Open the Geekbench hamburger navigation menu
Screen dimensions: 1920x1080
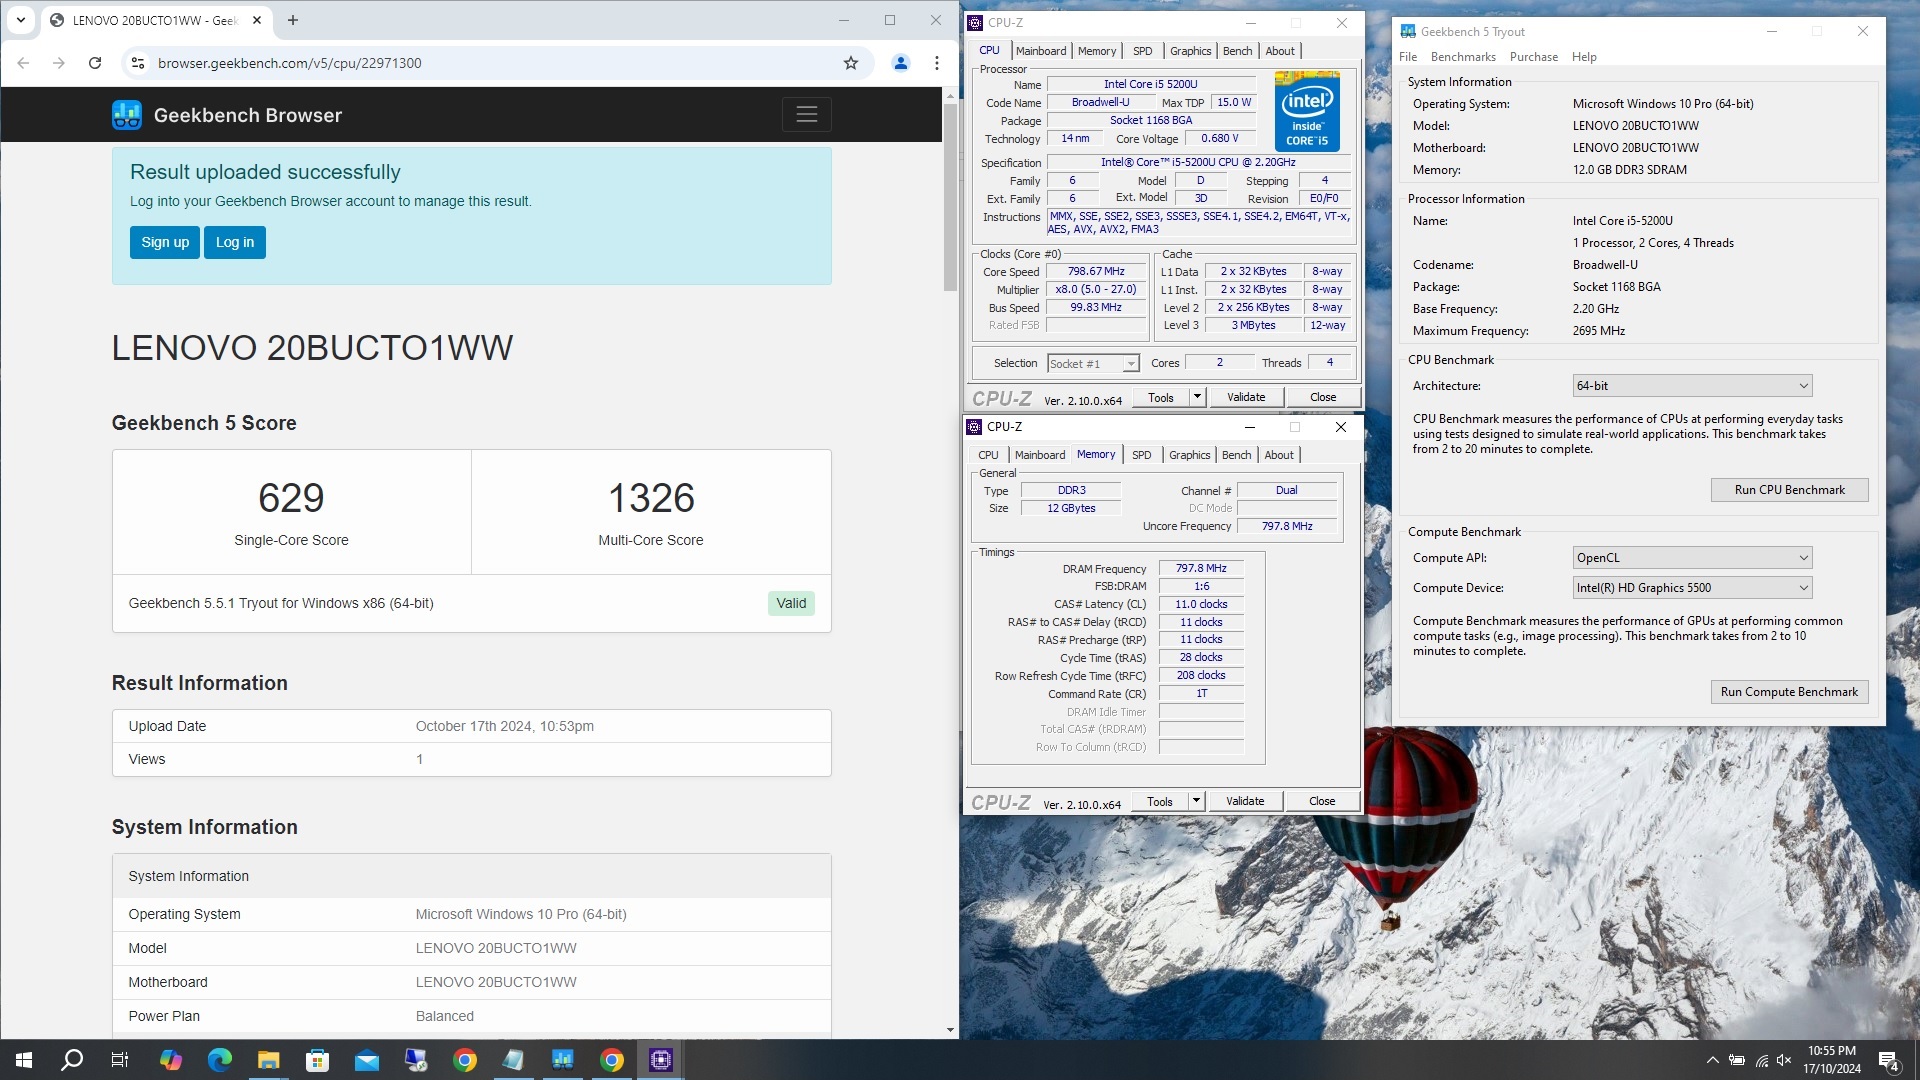(x=806, y=115)
